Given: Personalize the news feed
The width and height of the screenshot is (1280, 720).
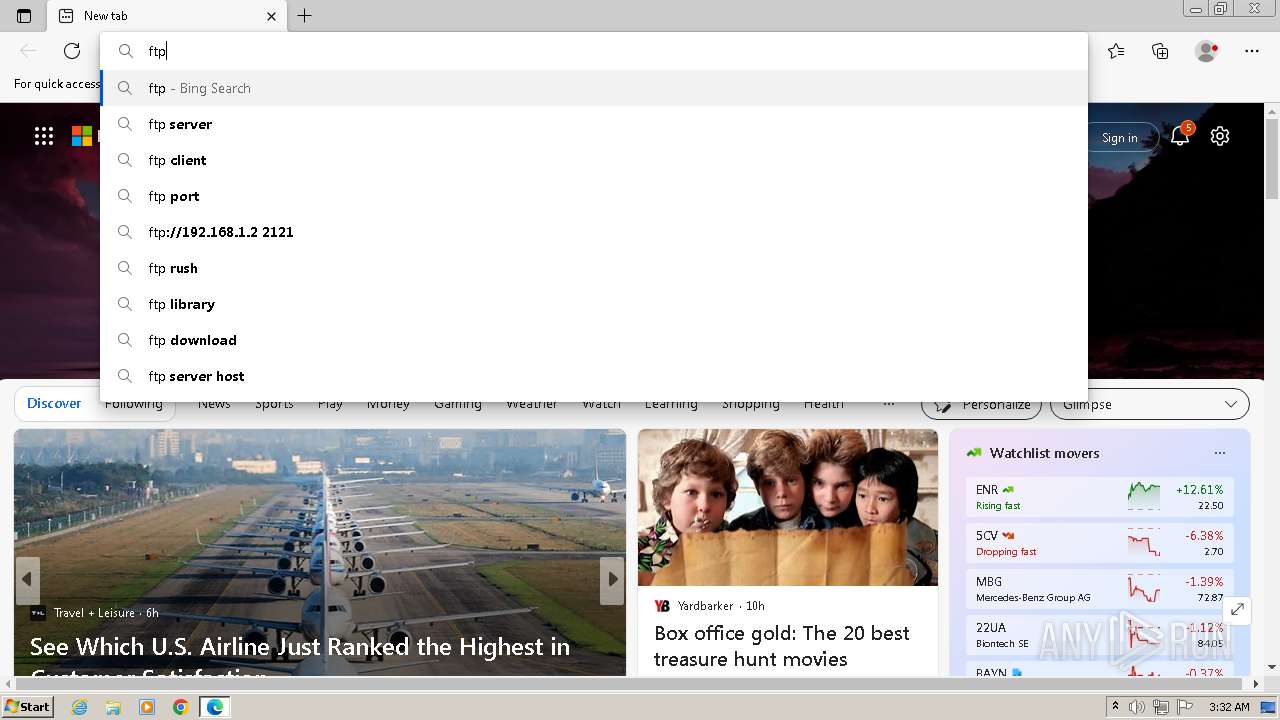Looking at the screenshot, I should click(981, 405).
